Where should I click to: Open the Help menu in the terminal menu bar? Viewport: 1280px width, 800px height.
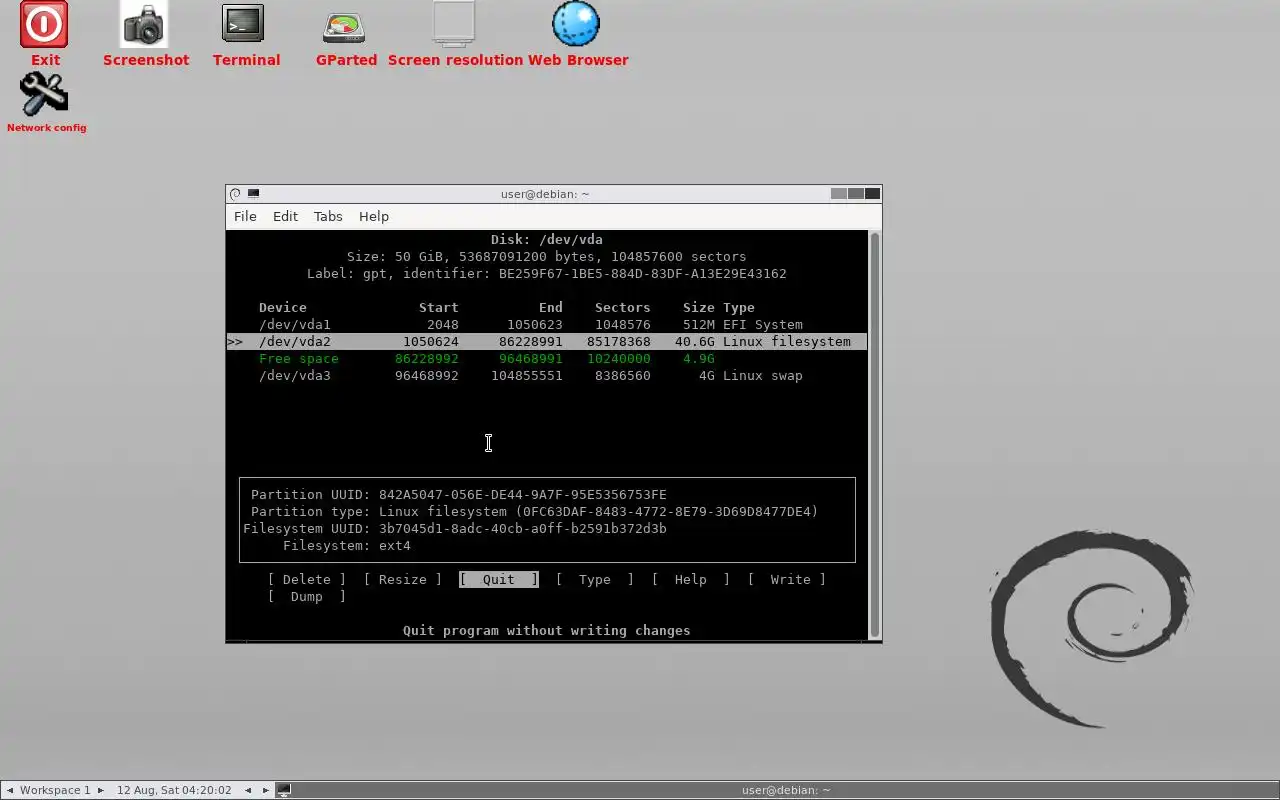point(374,216)
